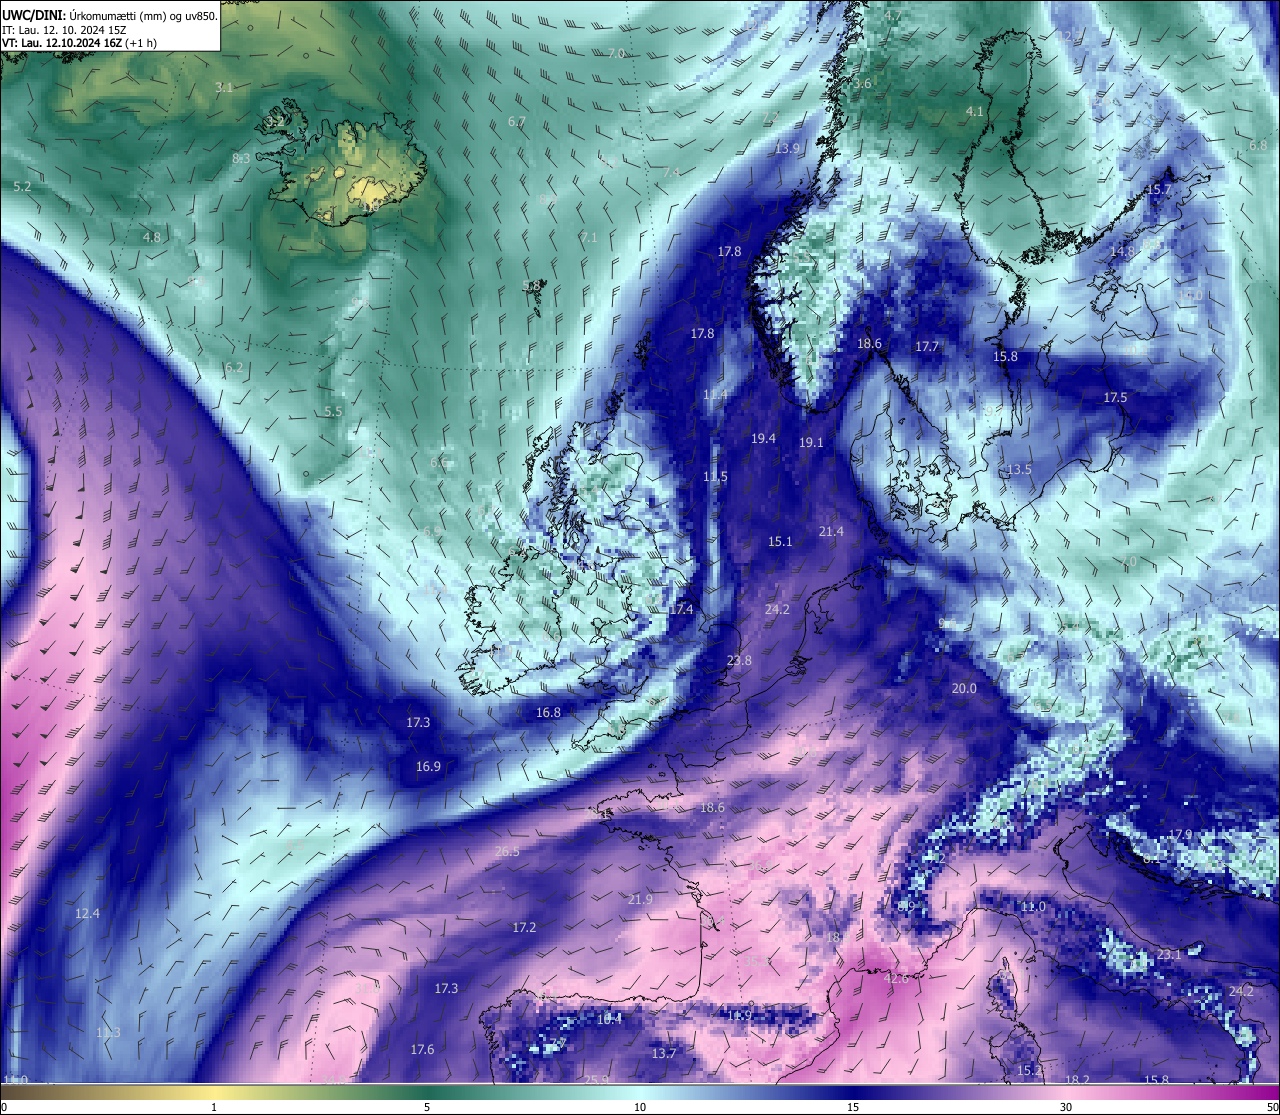Click the 17.2 value in the Bay of Biscay
The image size is (1280, 1115).
click(524, 928)
